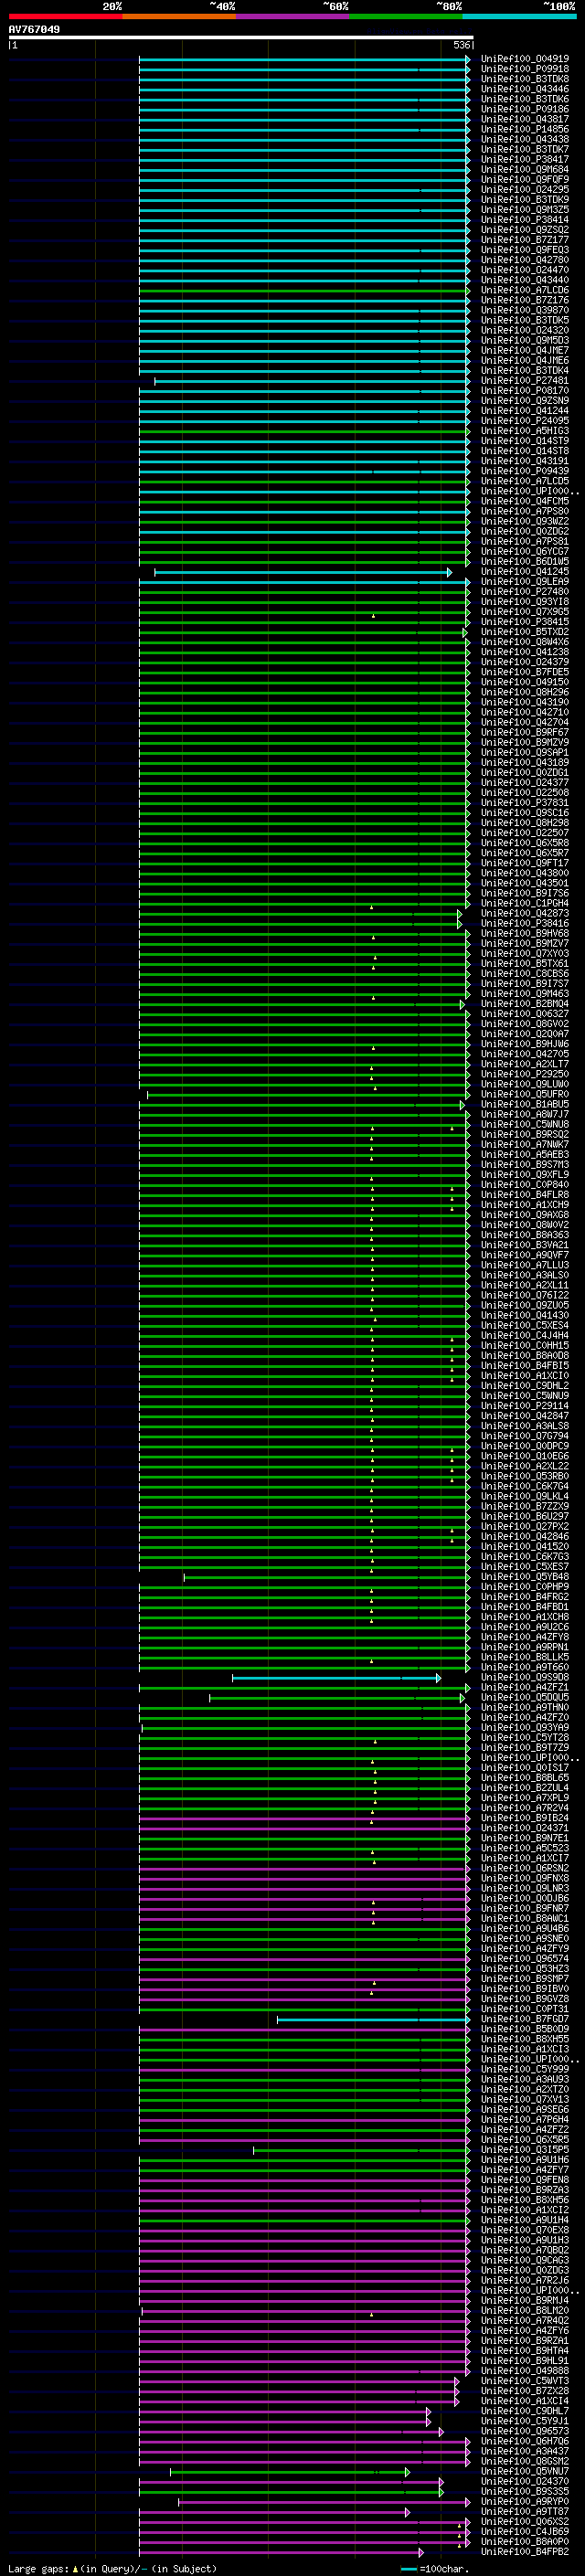Click the purple alignment bar of UniRef100_A9TT87
The height and width of the screenshot is (2576, 585).
tap(274, 2512)
